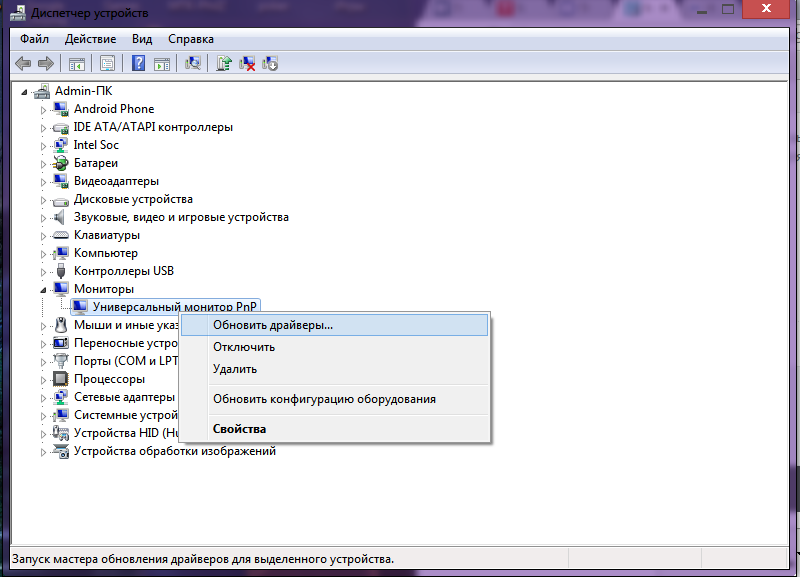The image size is (800, 577).
Task: Choose Обновить драйверы in context menu
Action: tap(273, 325)
